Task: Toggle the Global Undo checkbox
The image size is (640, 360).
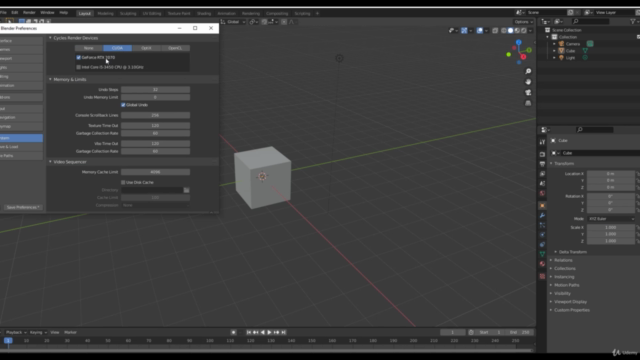Action: [123, 105]
